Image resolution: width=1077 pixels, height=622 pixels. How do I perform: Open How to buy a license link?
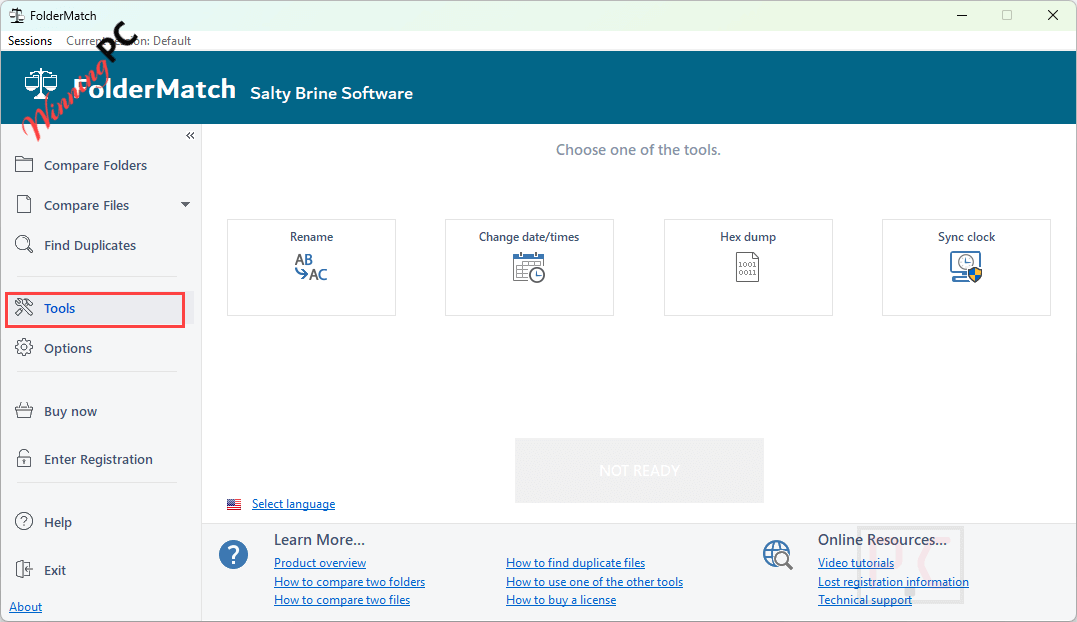(561, 600)
